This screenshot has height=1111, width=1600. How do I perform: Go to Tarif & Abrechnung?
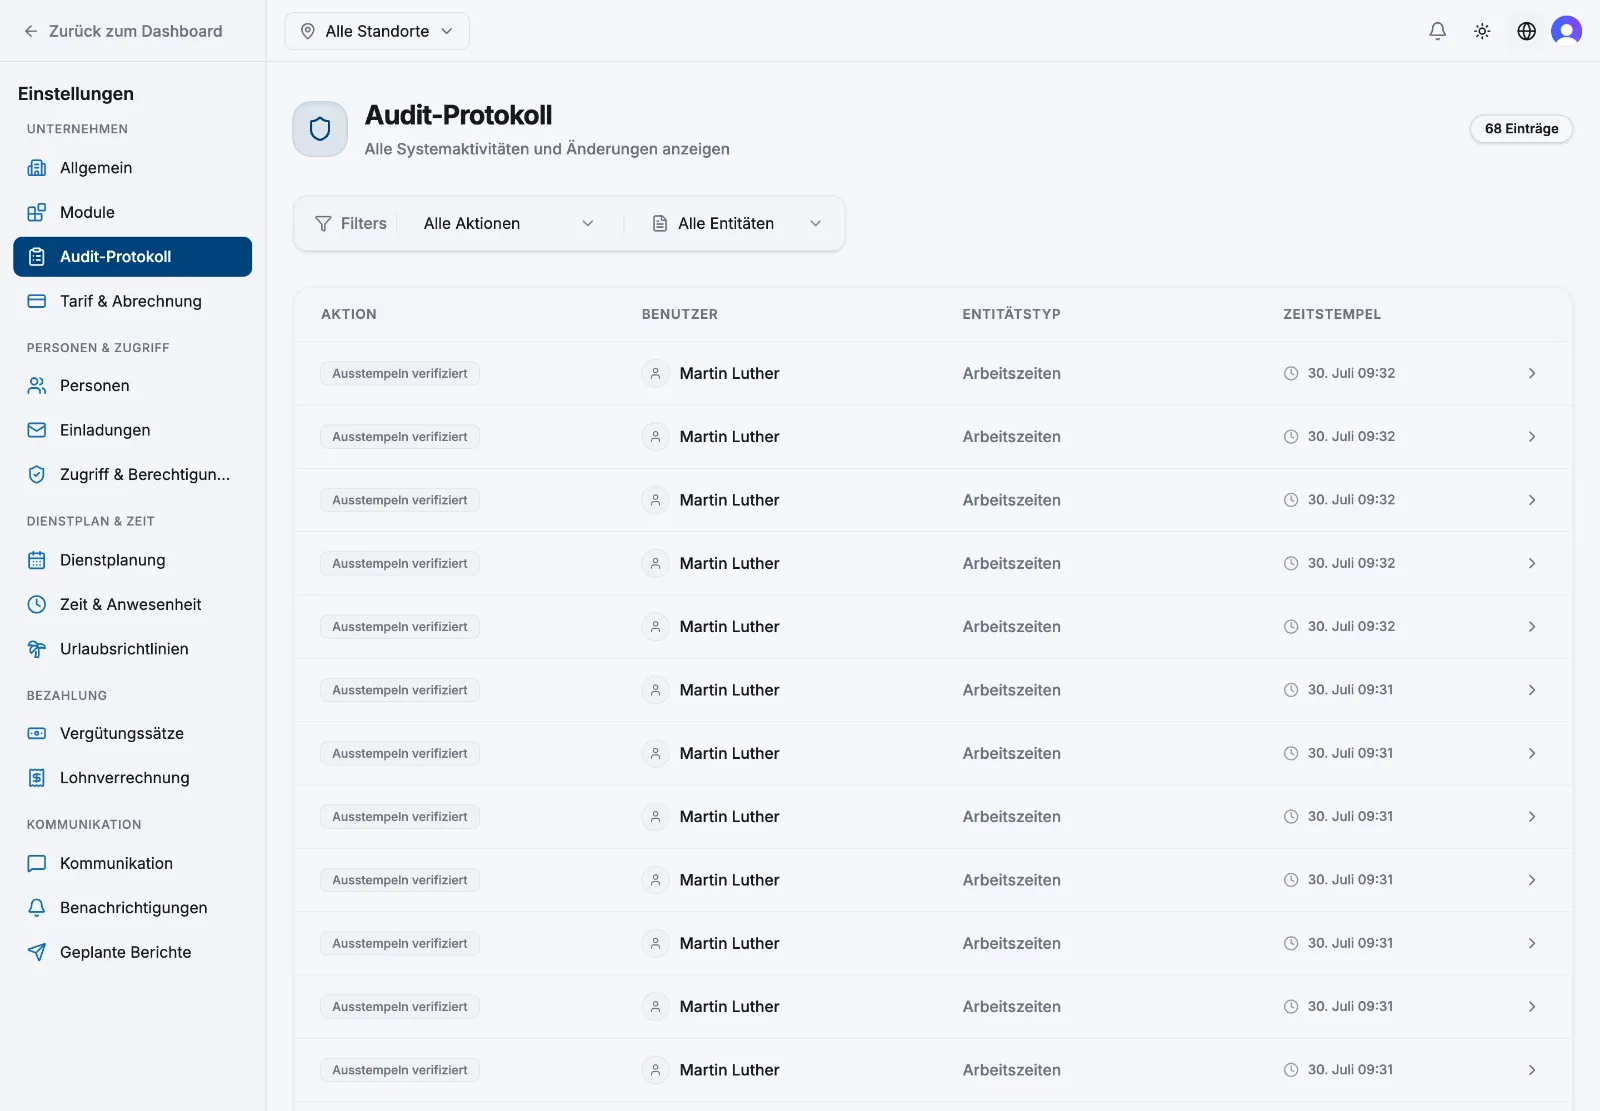(132, 301)
